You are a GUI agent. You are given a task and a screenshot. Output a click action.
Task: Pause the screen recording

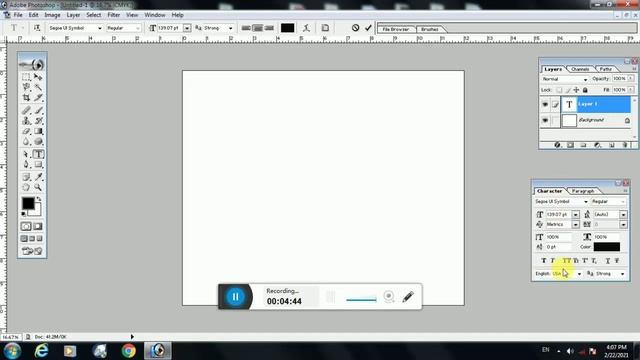(236, 297)
